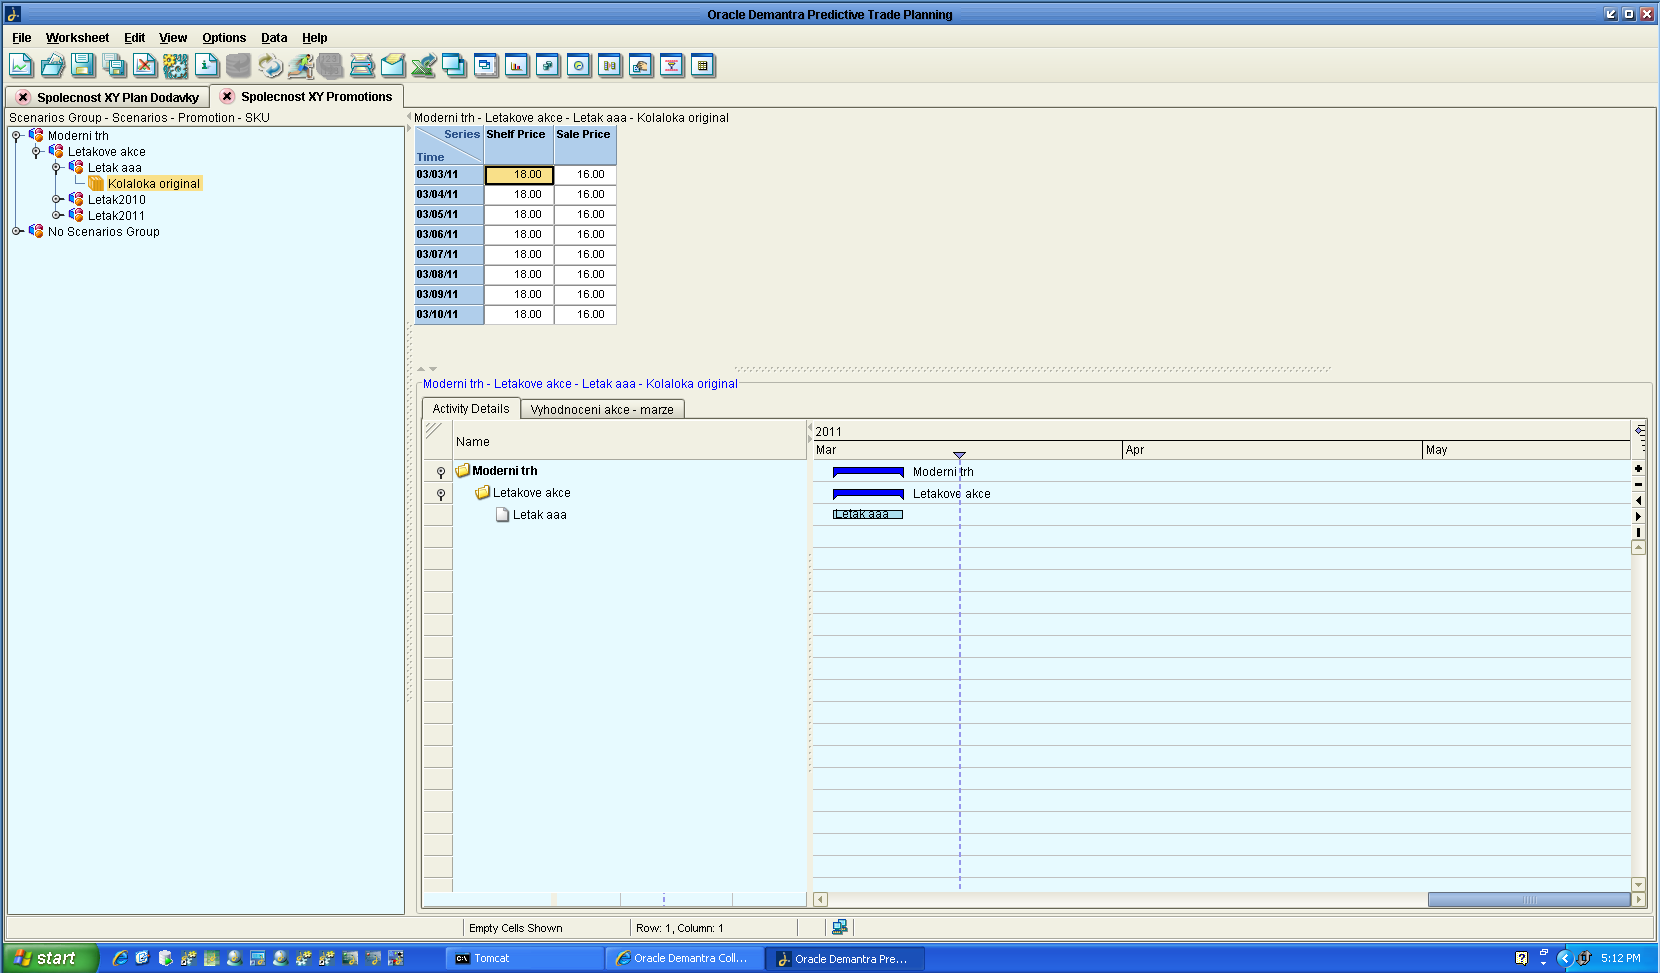Select Kolaloka original in the tree

(154, 184)
